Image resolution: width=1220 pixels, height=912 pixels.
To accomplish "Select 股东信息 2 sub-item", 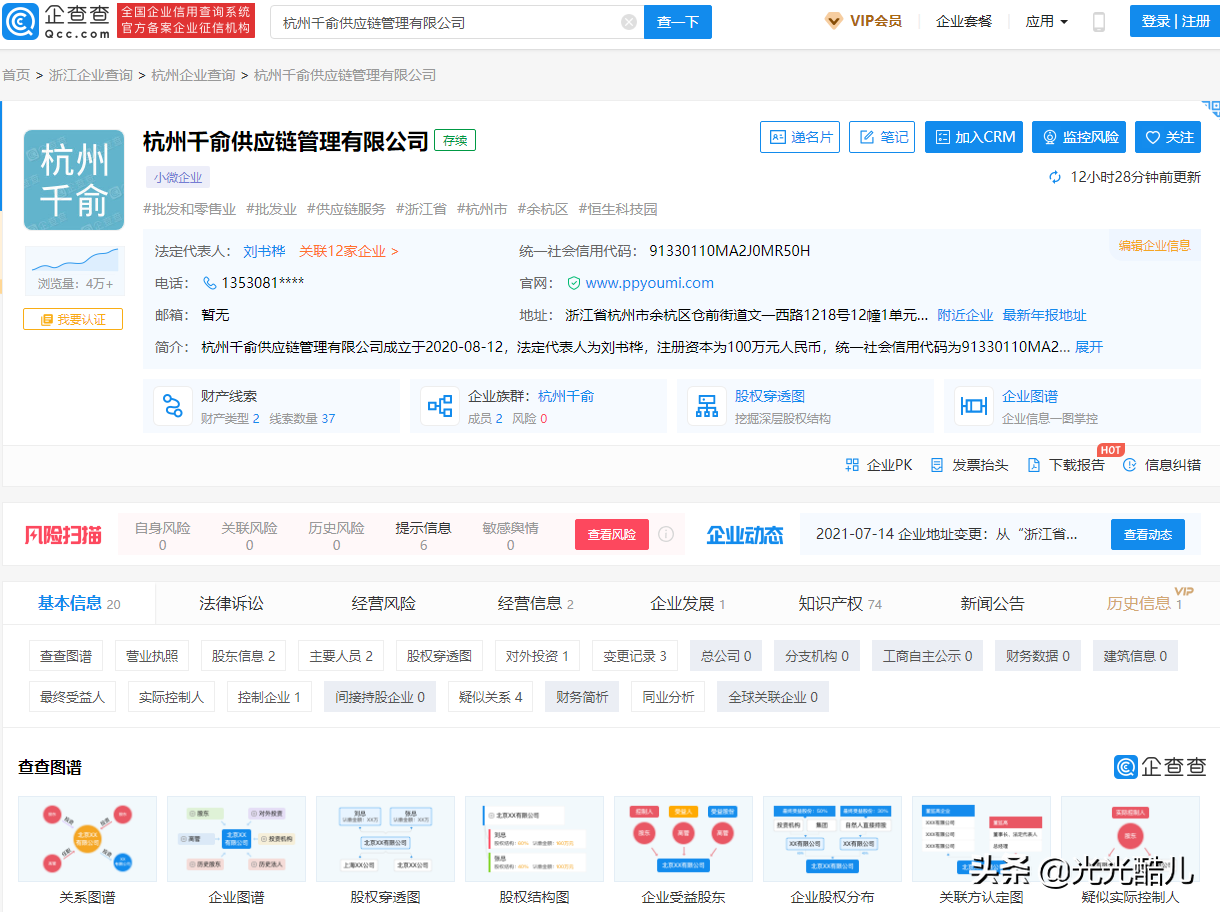I will pyautogui.click(x=243, y=656).
